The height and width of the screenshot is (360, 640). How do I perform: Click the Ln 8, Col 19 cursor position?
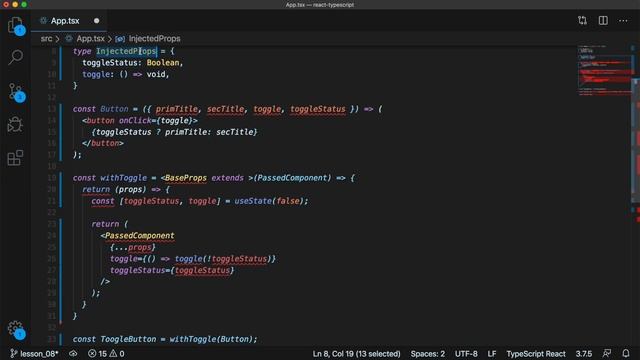(356, 353)
